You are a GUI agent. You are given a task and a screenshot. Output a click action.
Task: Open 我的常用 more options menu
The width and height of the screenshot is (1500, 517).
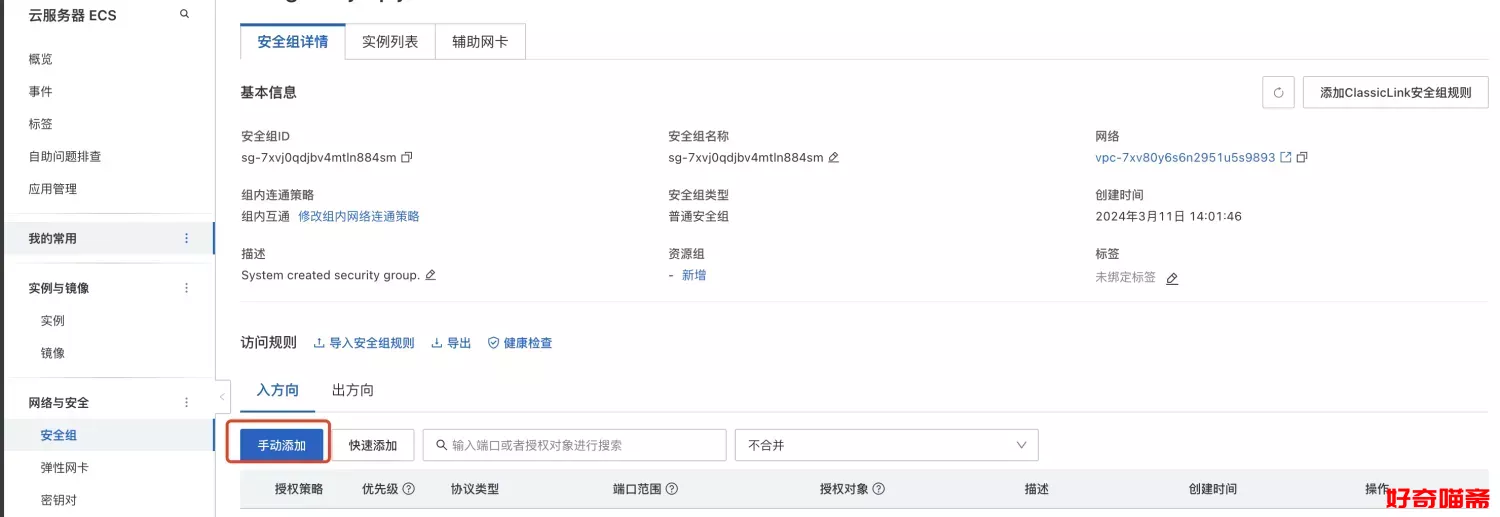186,239
